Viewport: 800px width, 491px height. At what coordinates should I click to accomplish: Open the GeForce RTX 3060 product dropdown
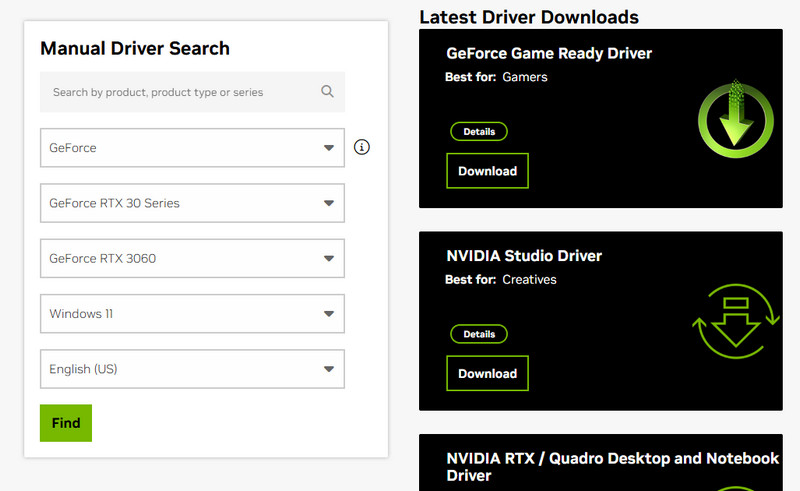(x=192, y=258)
